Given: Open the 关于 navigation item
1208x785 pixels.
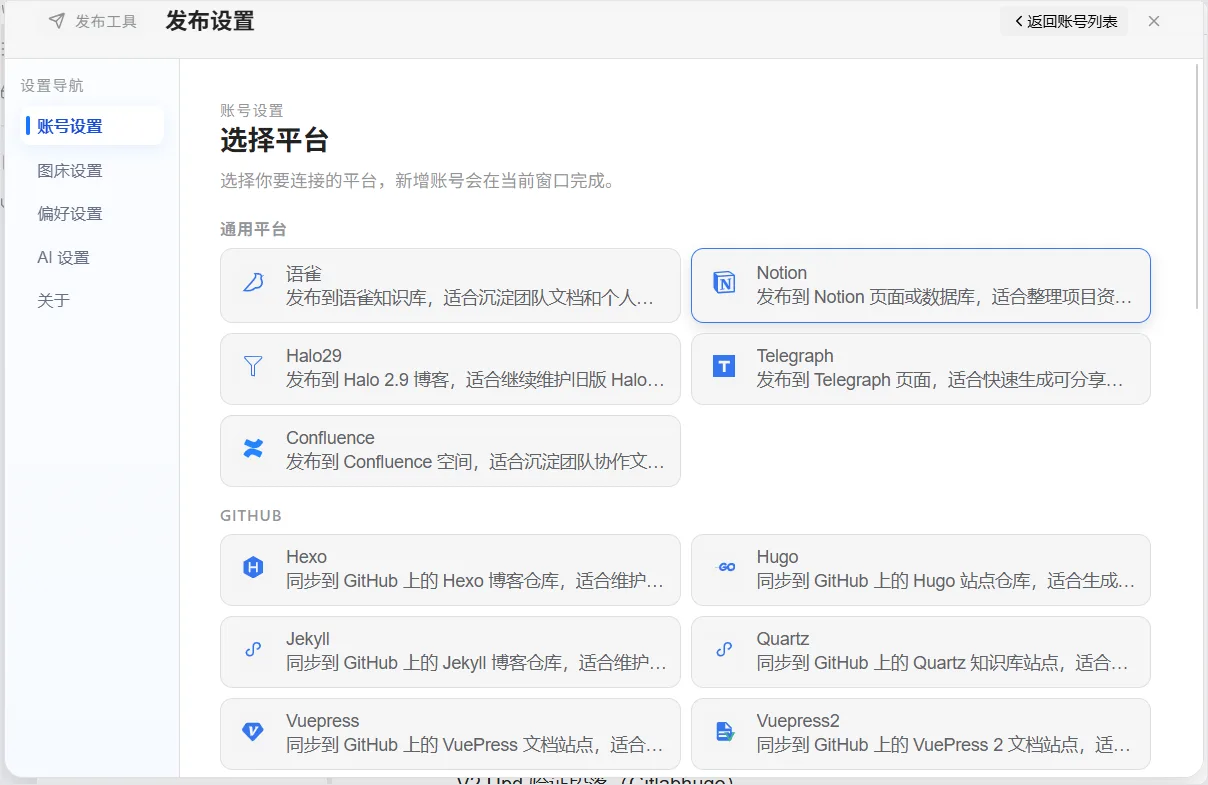Looking at the screenshot, I should point(94,300).
